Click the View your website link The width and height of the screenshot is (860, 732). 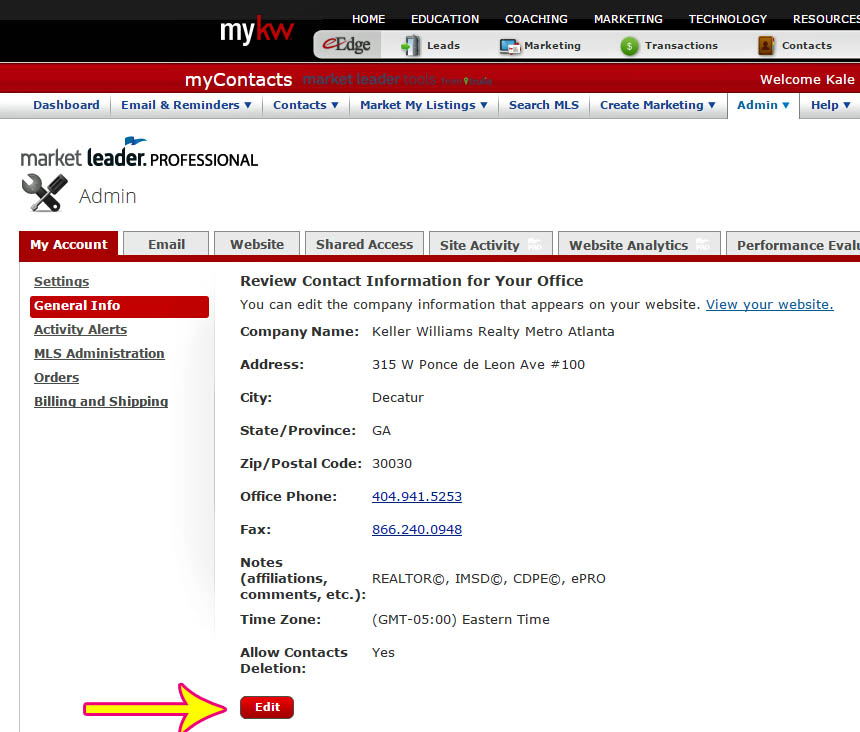(x=770, y=304)
